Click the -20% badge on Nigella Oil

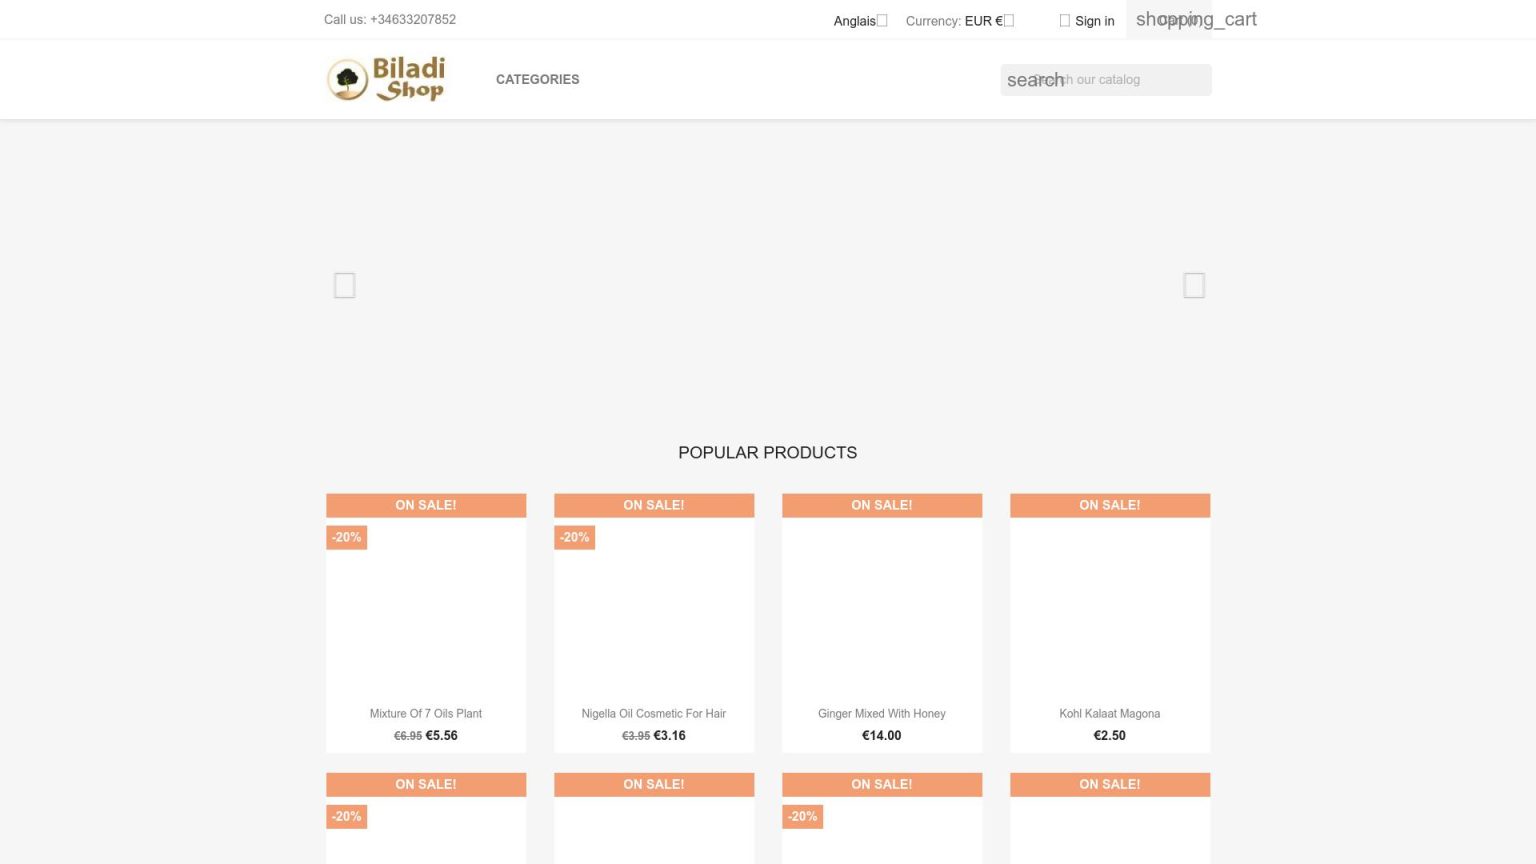coord(574,537)
